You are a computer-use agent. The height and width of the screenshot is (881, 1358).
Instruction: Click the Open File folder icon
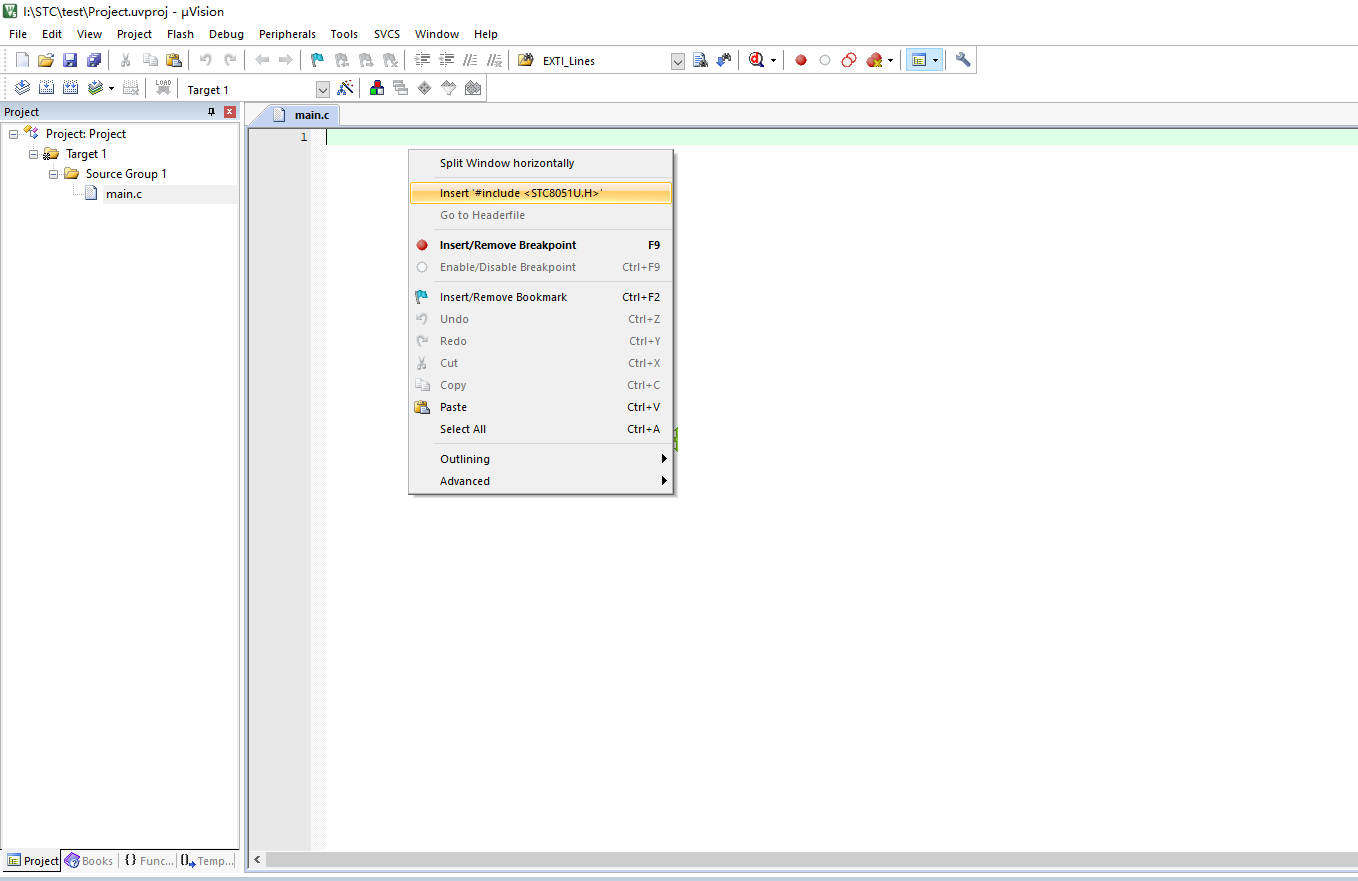(46, 60)
